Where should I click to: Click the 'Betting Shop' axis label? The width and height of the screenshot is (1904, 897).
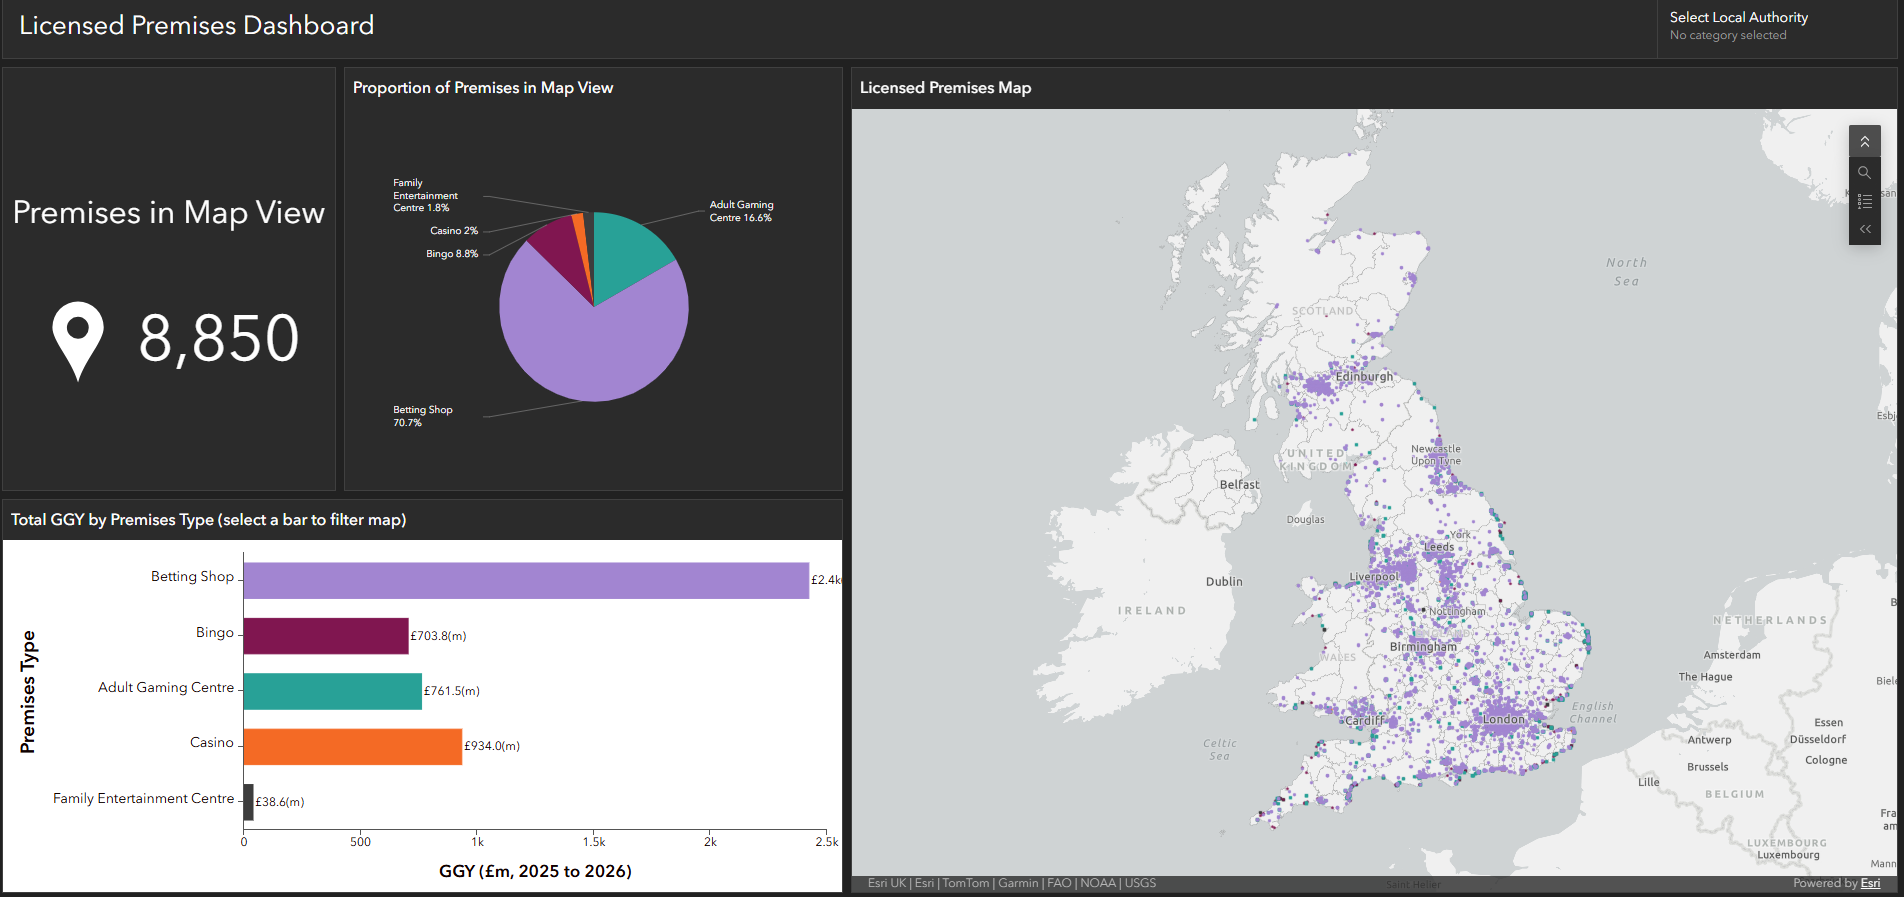pos(192,577)
